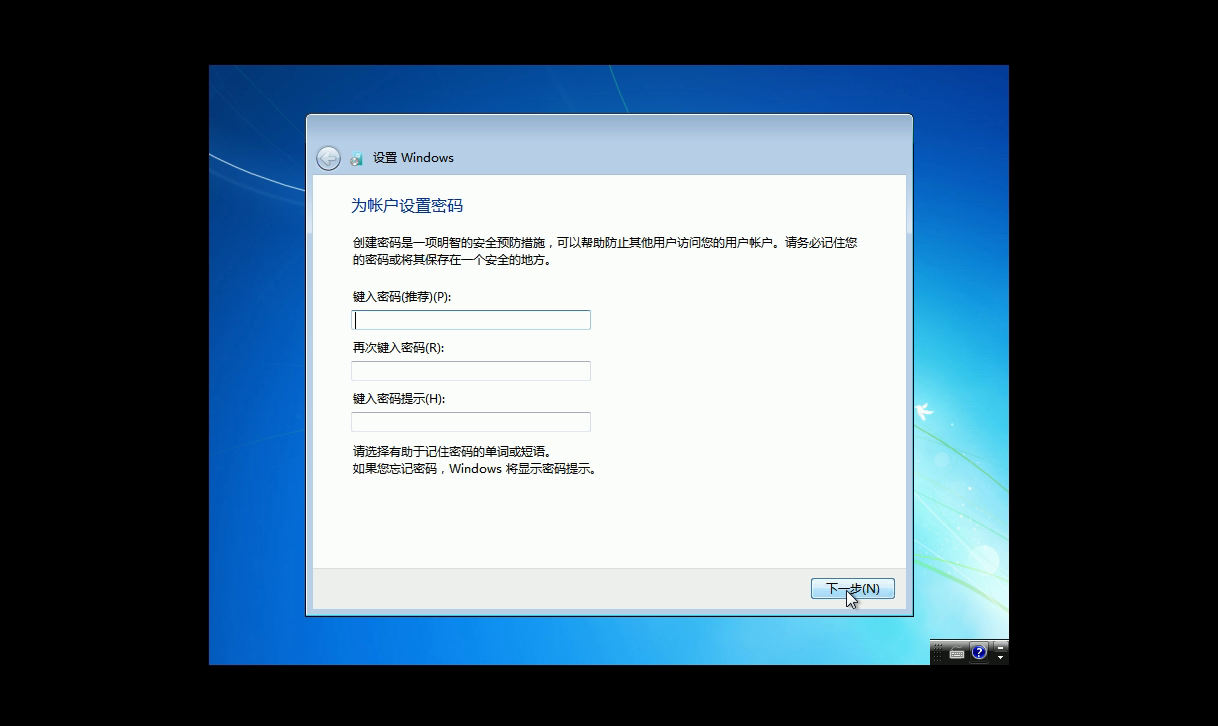Click the blue Help question-mark icon
This screenshot has width=1218, height=726.
click(979, 653)
